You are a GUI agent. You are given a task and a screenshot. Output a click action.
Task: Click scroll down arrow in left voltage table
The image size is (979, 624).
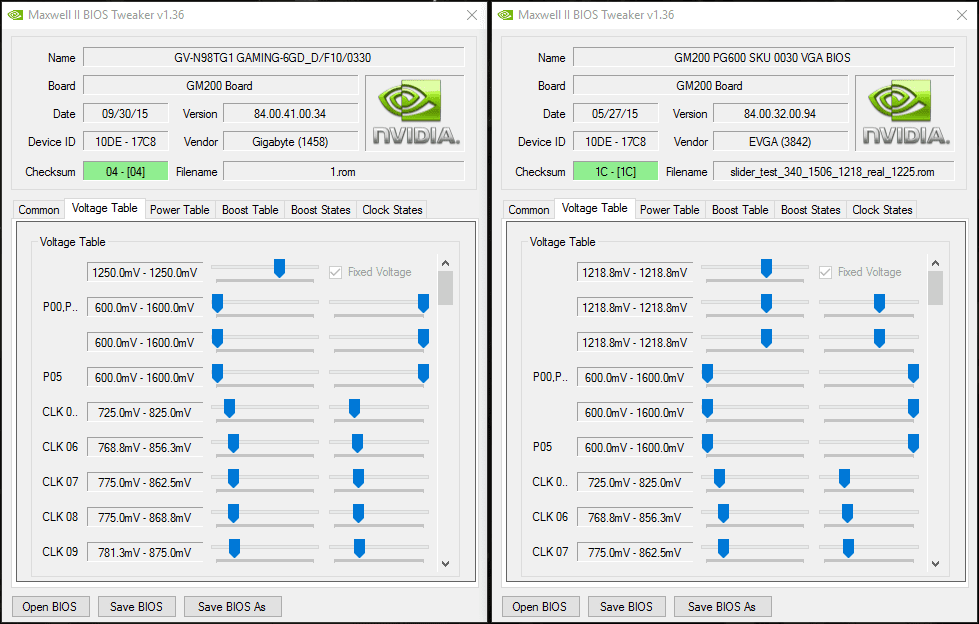tap(445, 563)
